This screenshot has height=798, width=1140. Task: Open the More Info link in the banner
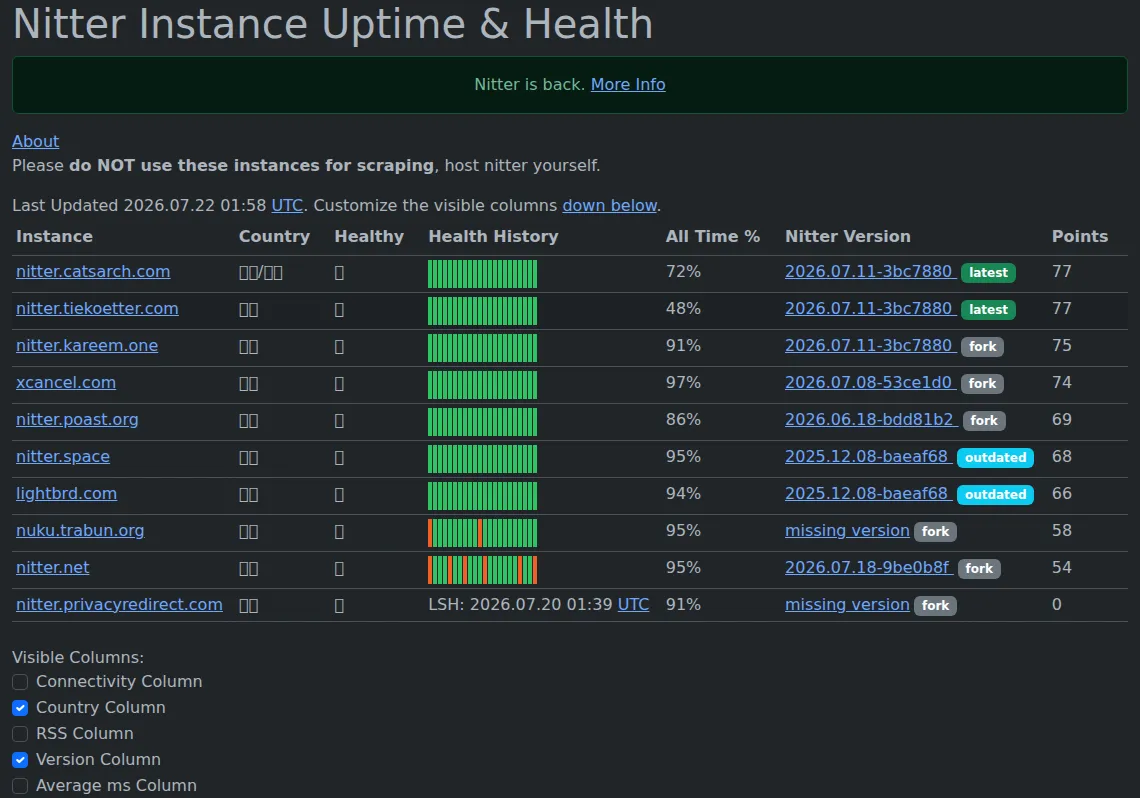(628, 84)
